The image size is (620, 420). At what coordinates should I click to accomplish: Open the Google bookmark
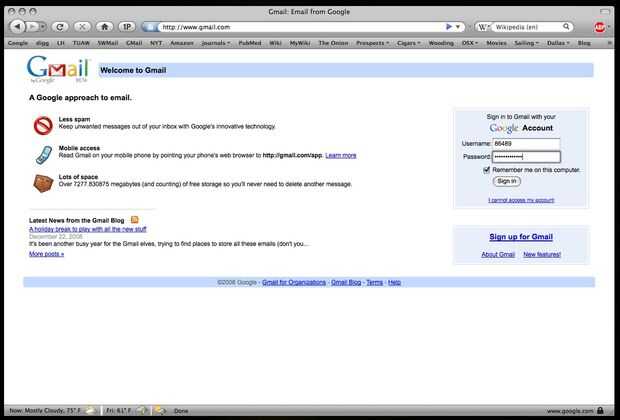18,43
